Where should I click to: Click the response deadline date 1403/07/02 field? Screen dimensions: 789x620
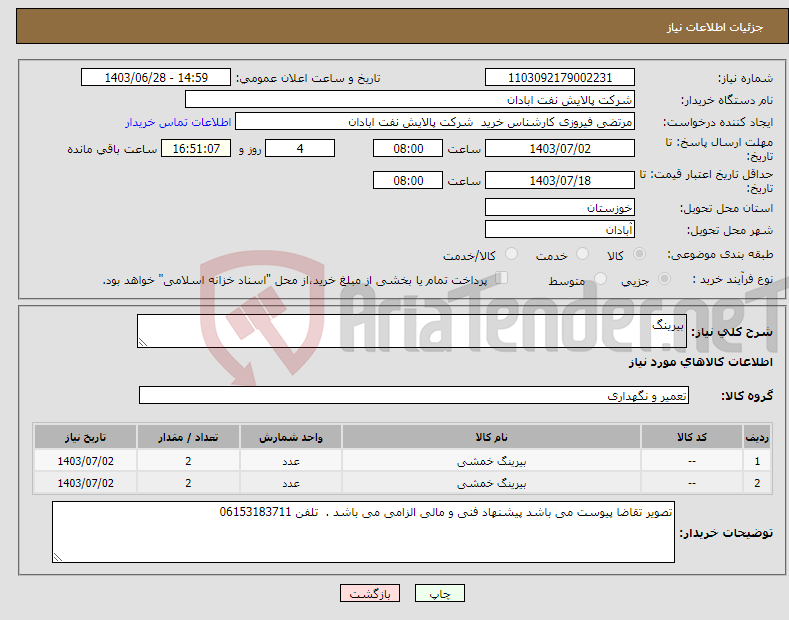click(560, 148)
